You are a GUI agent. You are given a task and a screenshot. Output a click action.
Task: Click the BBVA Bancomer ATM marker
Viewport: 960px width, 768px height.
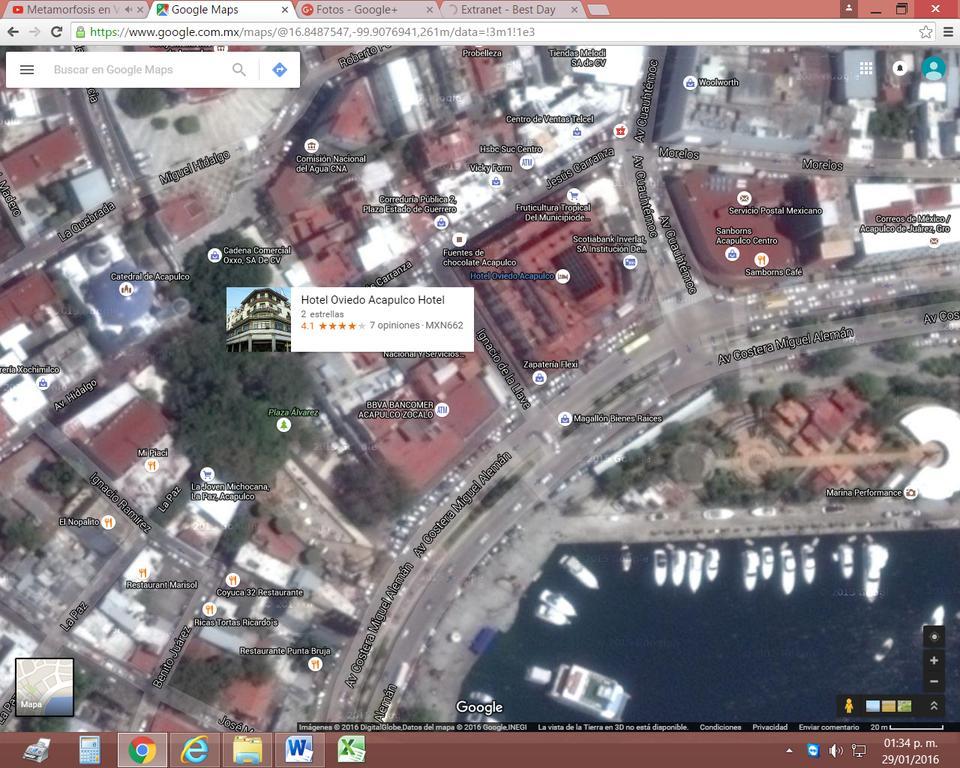(442, 410)
